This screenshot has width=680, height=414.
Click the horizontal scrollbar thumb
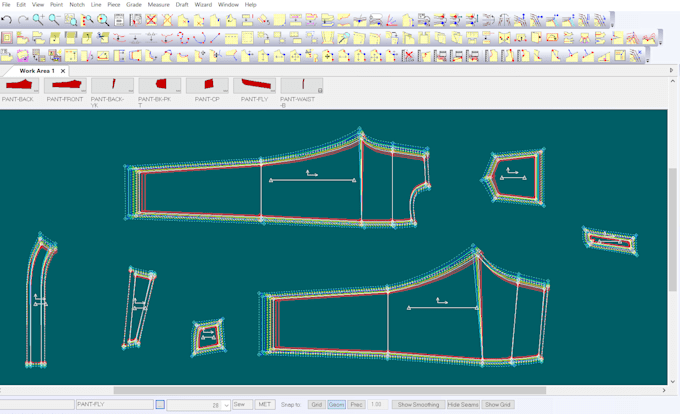point(330,390)
